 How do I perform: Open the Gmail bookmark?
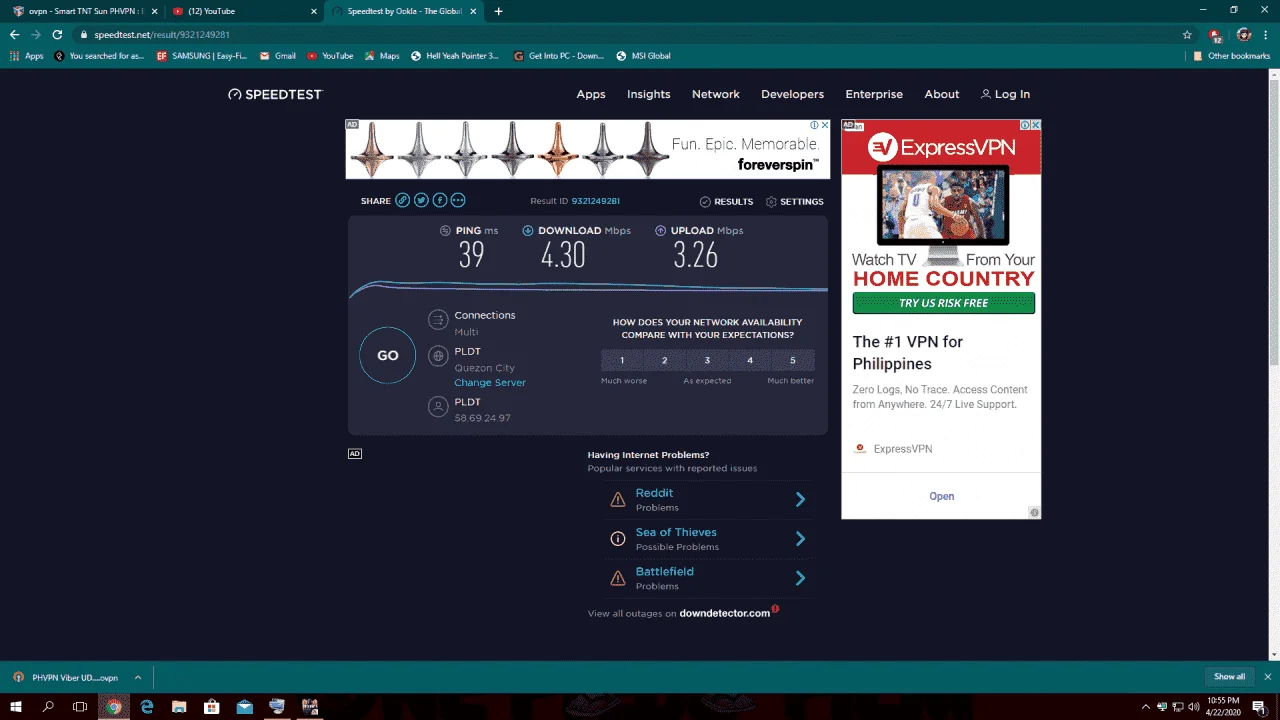coord(277,56)
